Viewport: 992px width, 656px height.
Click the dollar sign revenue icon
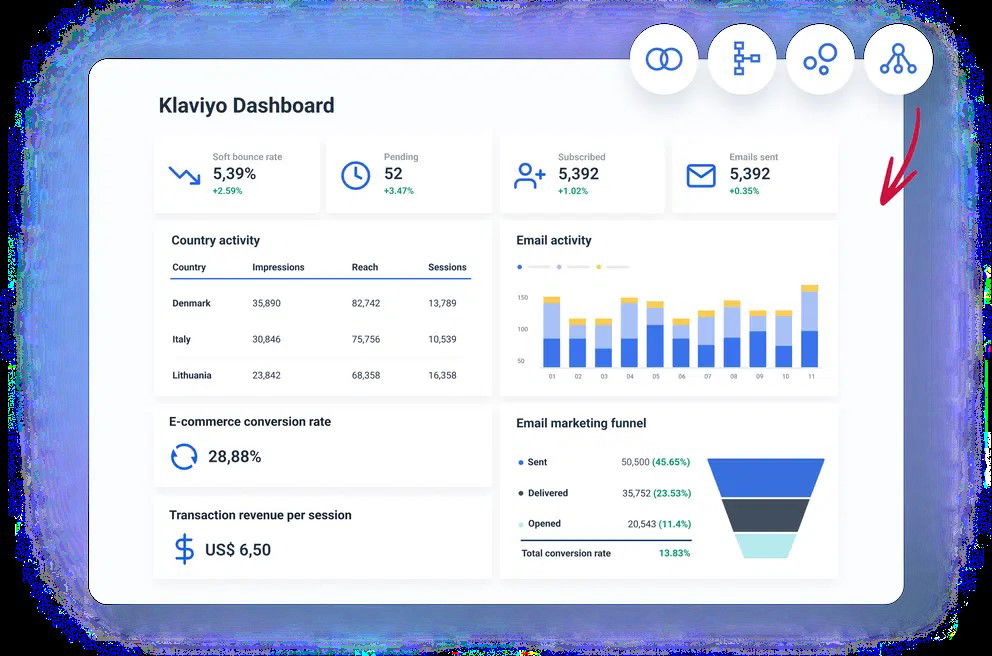[x=184, y=548]
